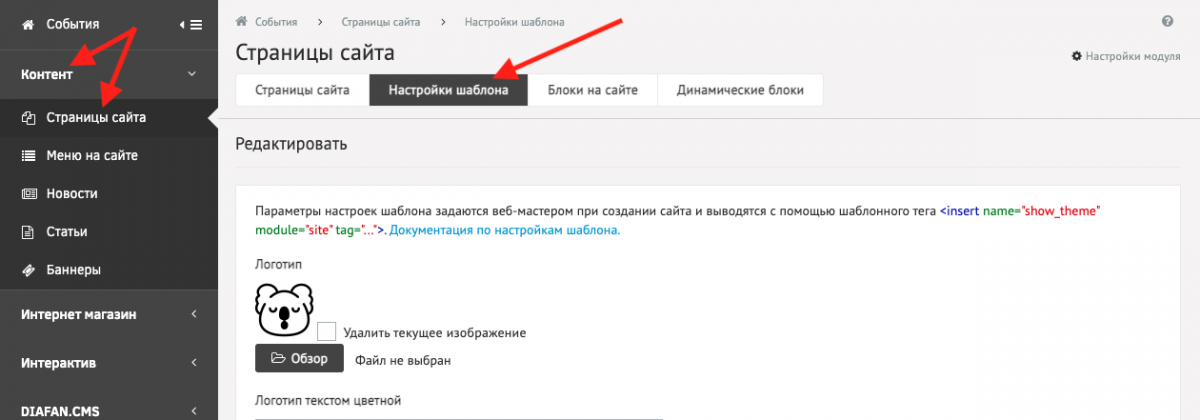Click the koala logo thumbnail image
Screen dimensions: 1200x420
pos(284,310)
